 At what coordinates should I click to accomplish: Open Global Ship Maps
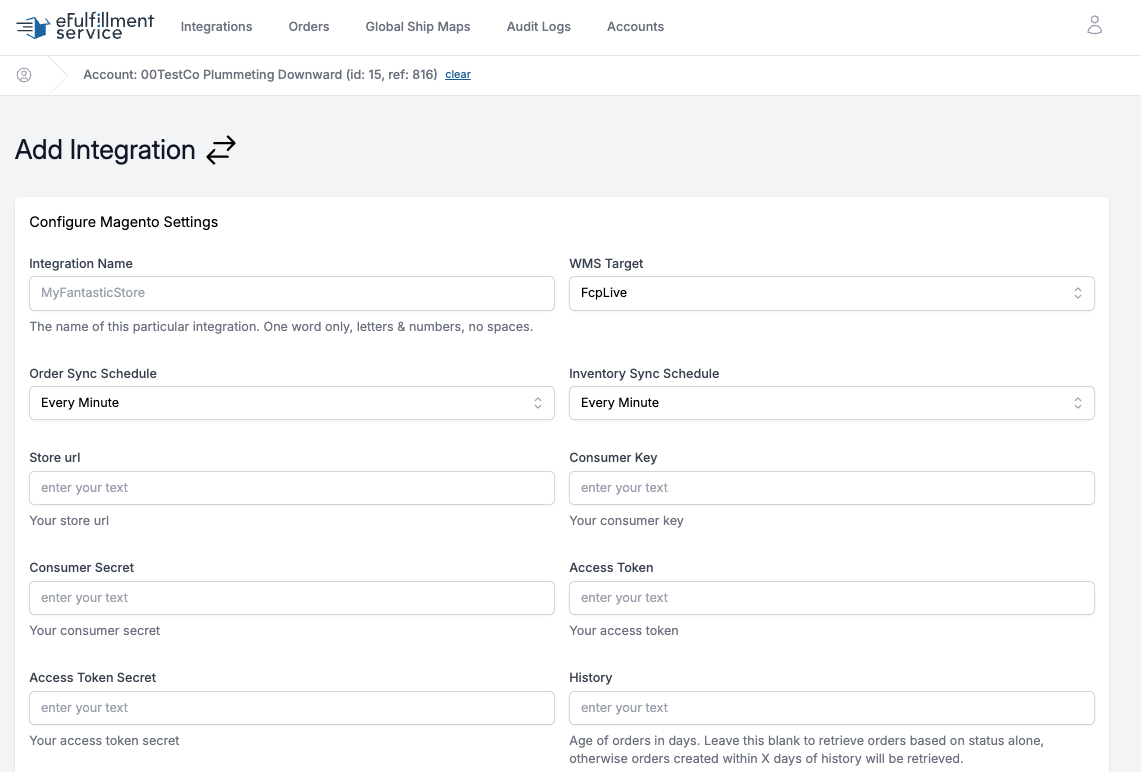click(418, 27)
